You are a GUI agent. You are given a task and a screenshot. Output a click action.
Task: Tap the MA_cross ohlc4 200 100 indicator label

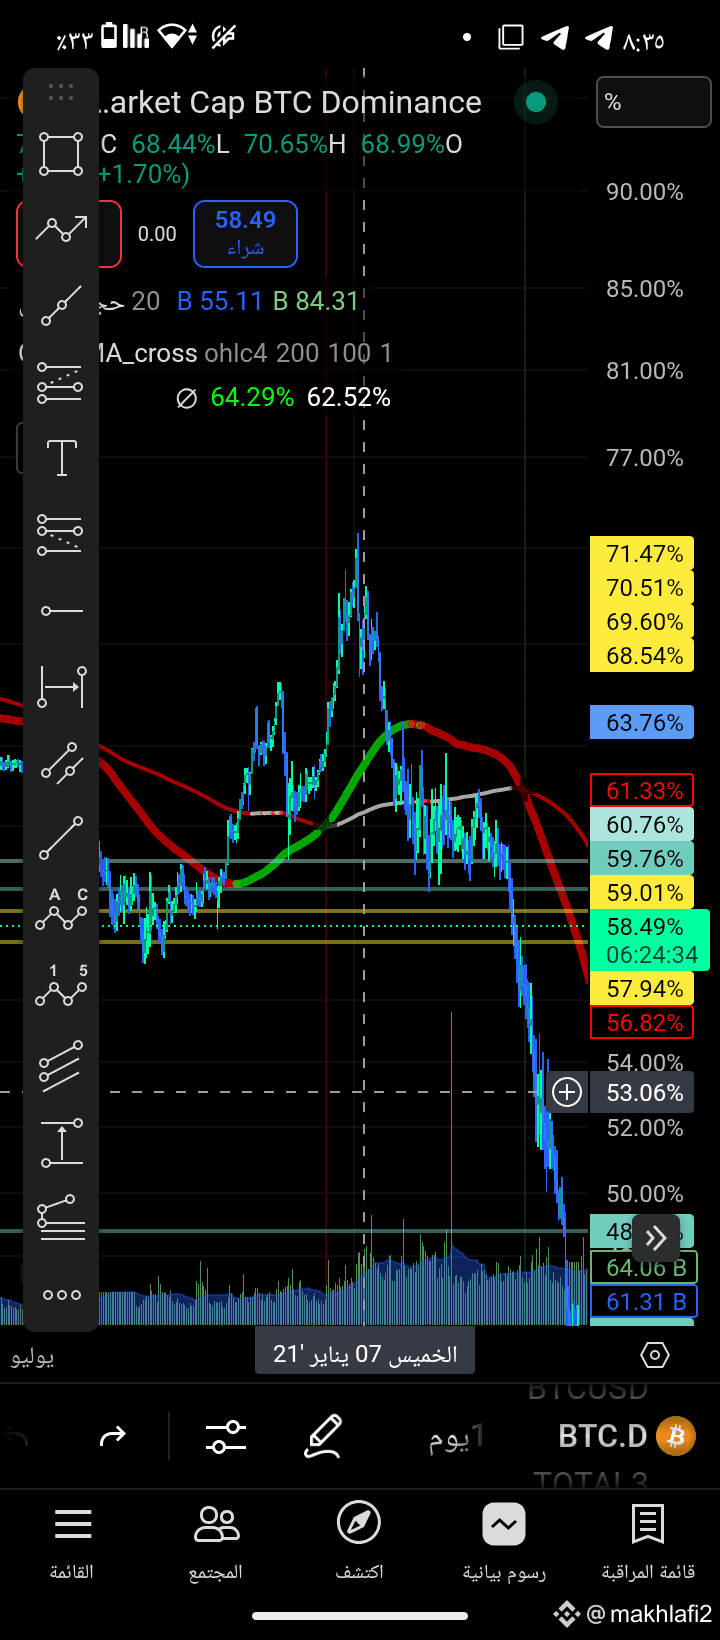[244, 353]
